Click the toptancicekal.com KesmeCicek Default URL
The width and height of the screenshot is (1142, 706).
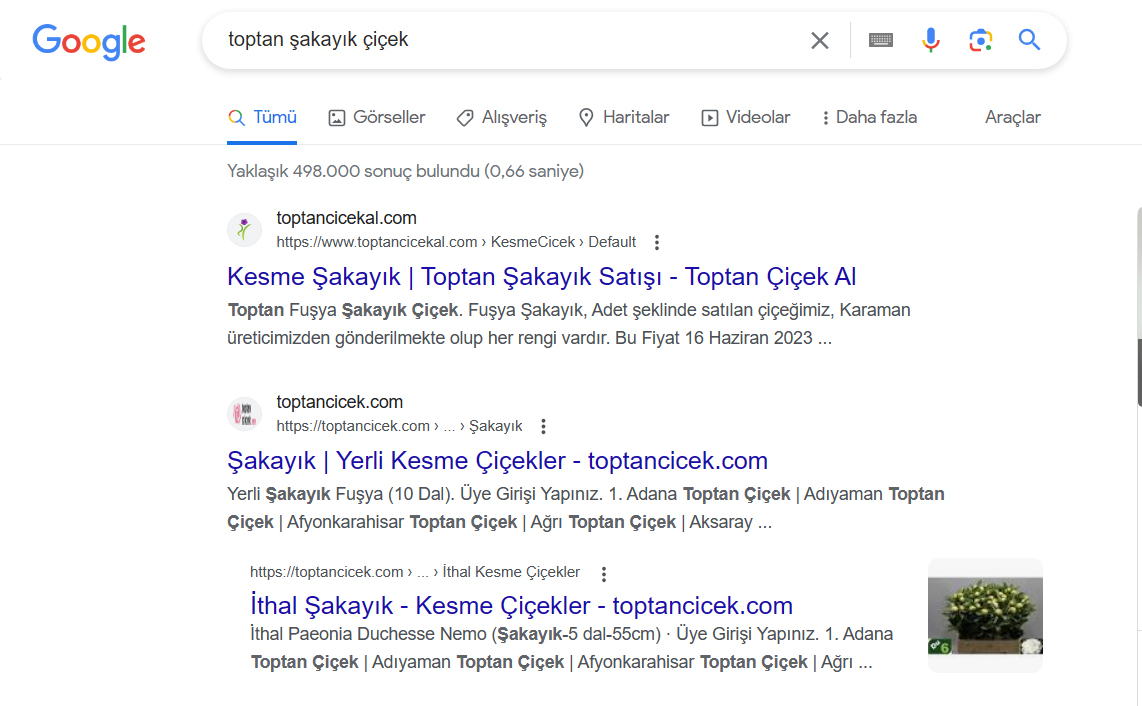pos(456,242)
